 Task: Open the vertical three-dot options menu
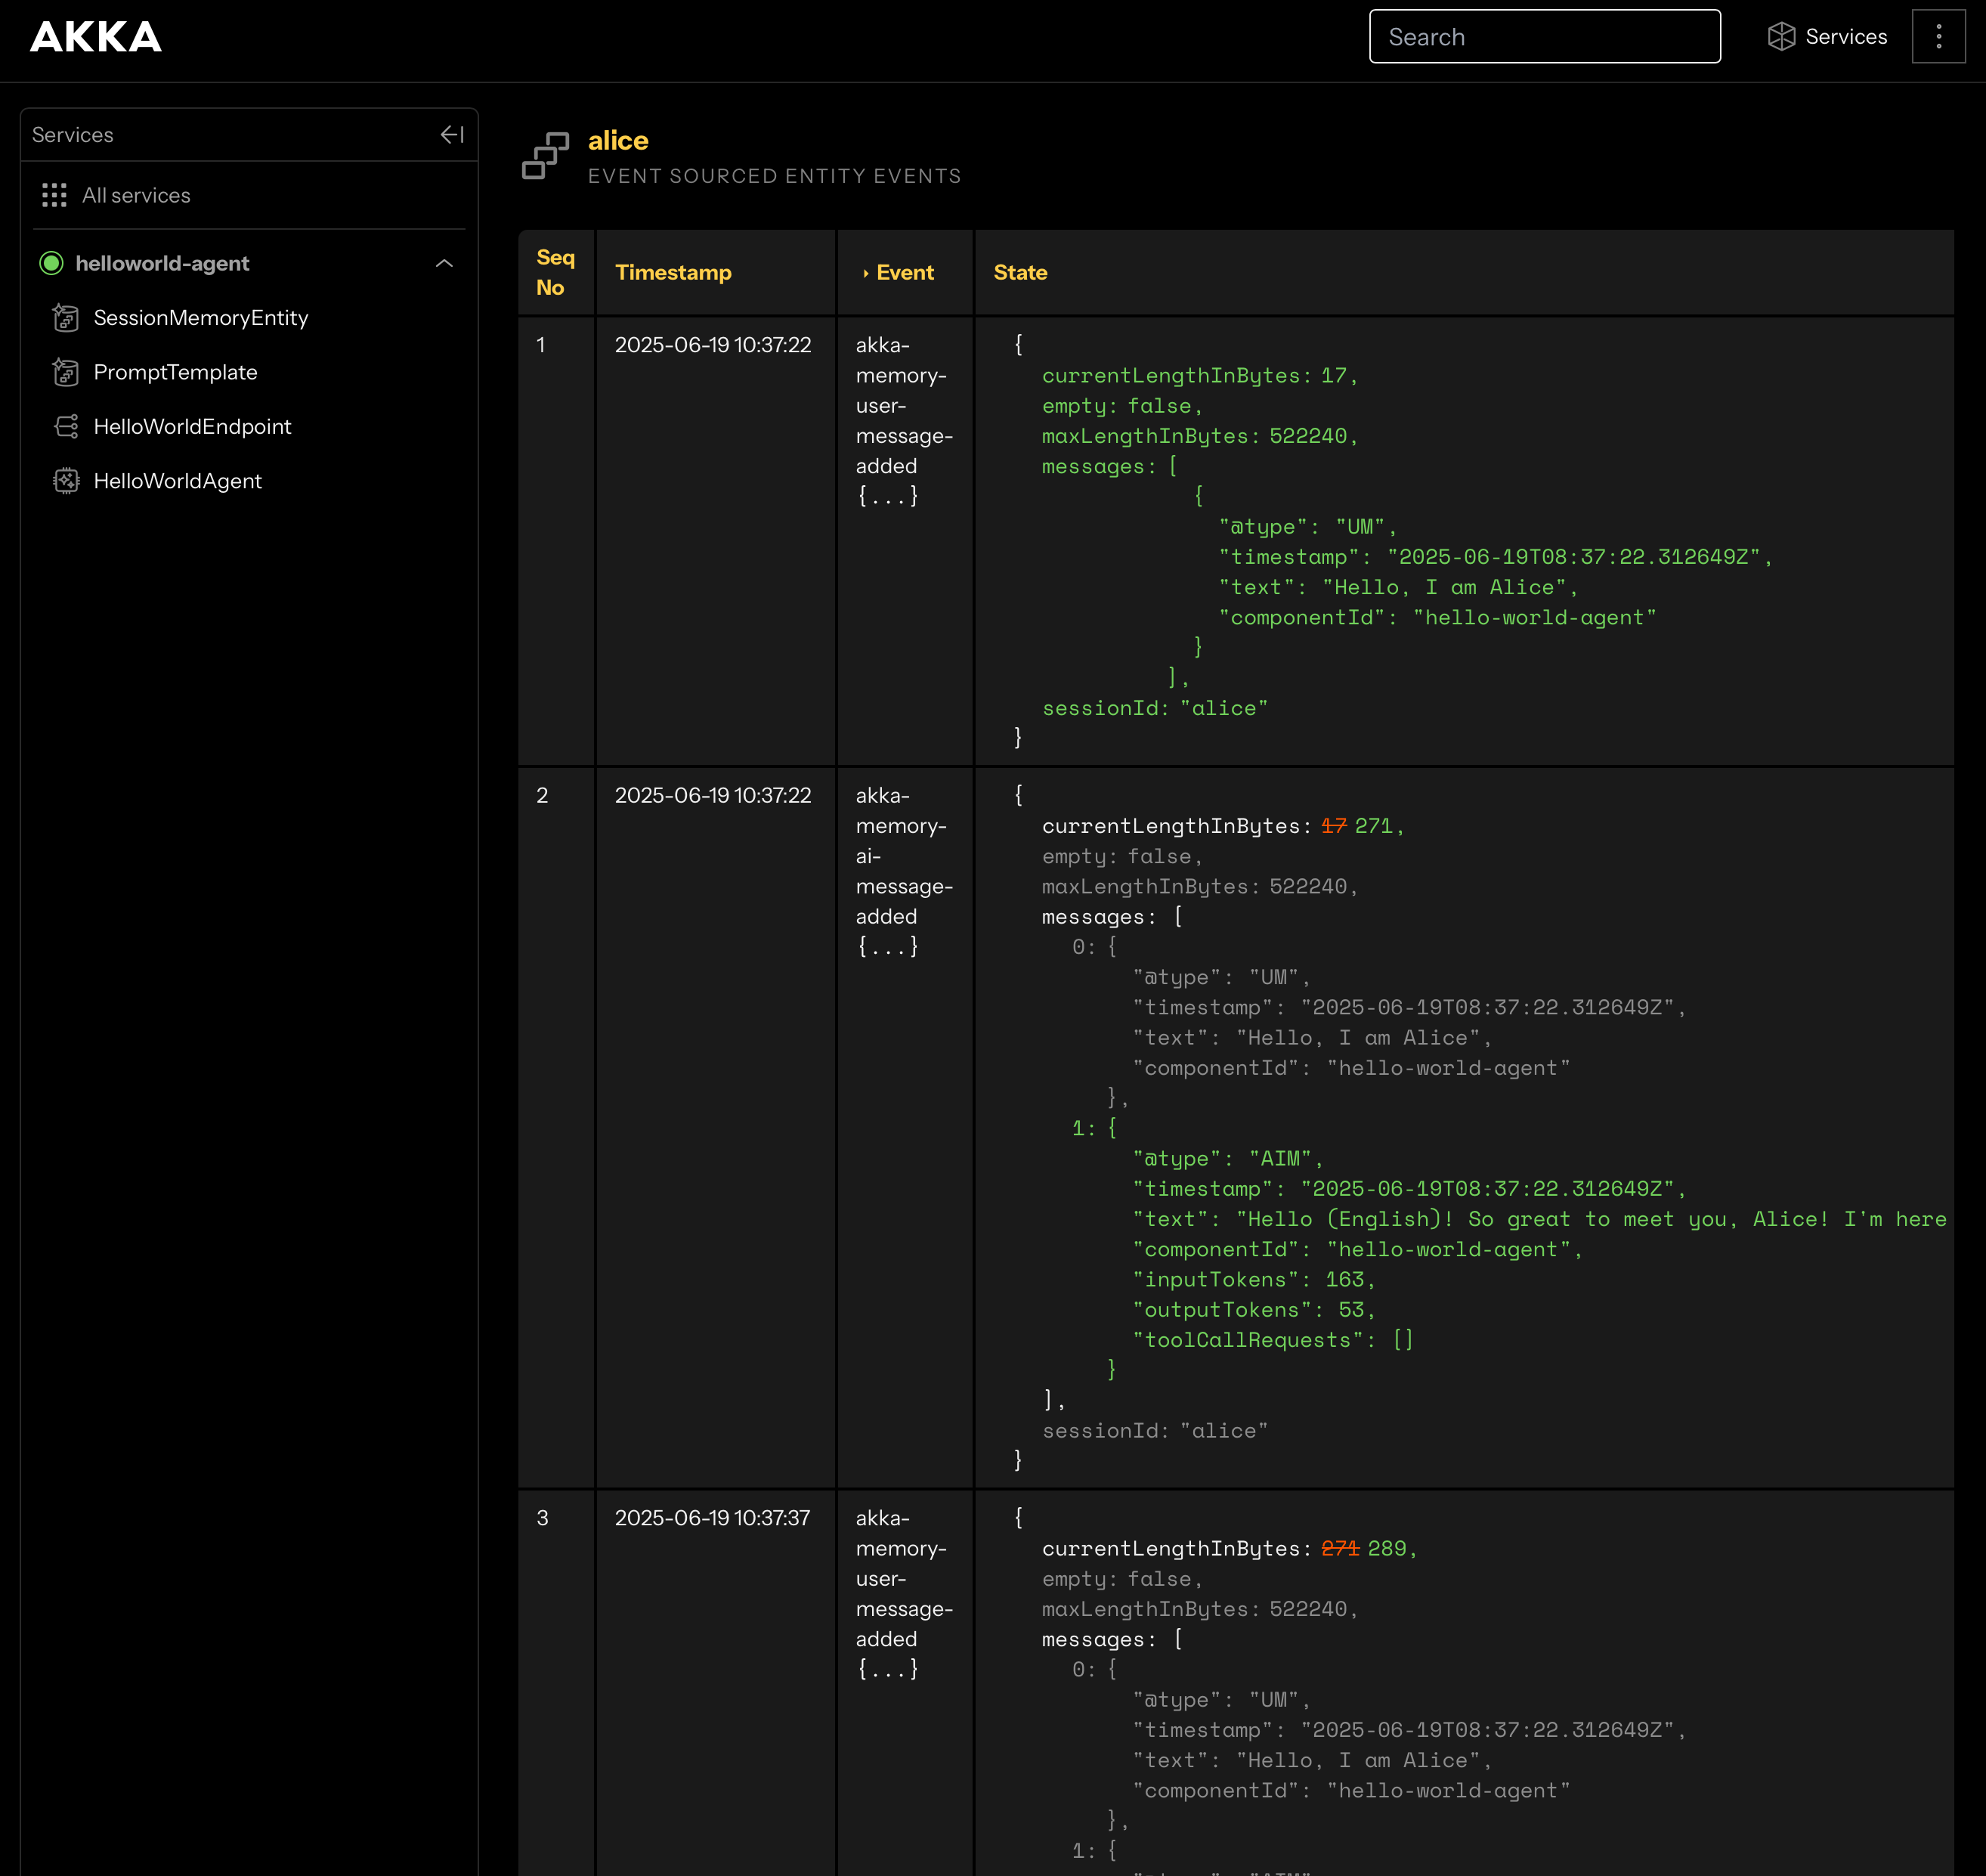(x=1938, y=37)
